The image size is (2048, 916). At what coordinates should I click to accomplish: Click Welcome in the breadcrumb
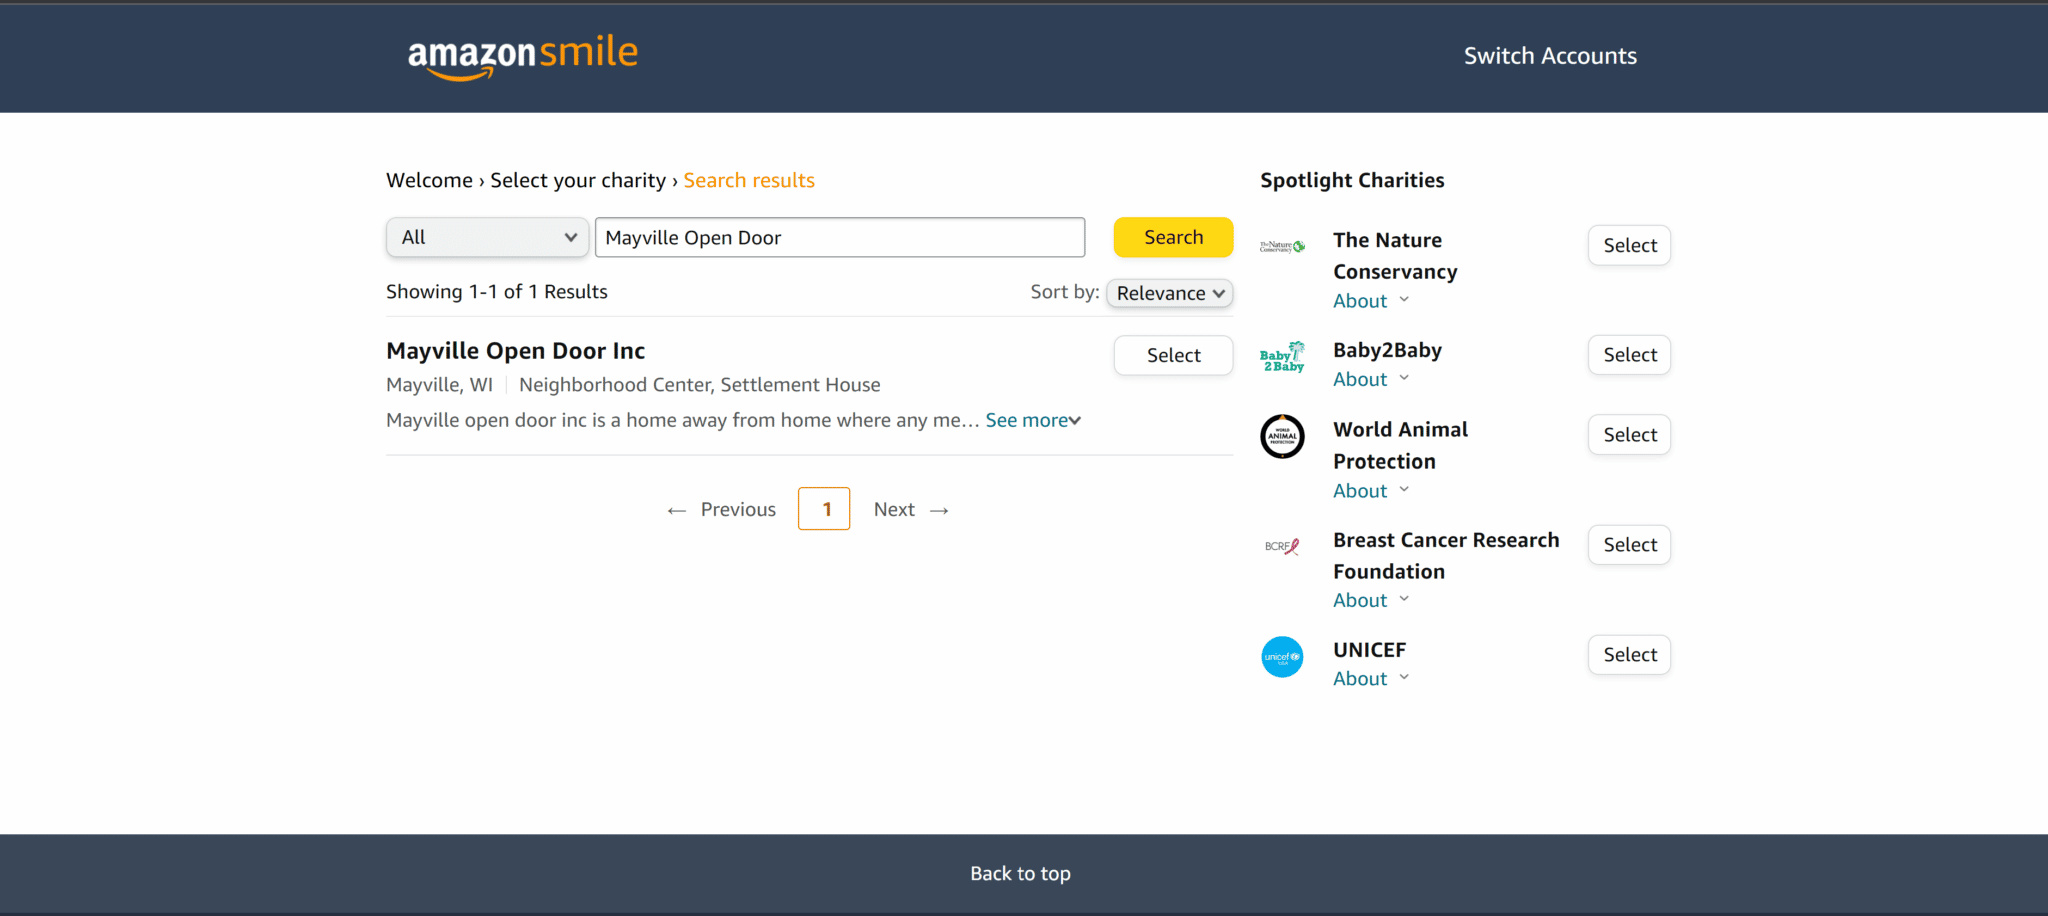click(x=429, y=180)
